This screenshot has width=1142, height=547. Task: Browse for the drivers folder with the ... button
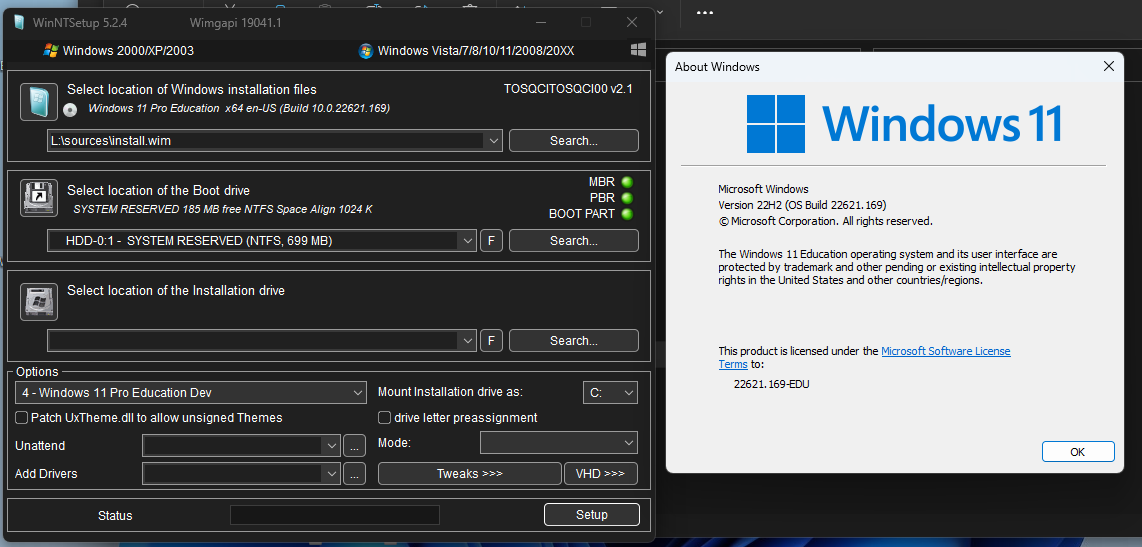[x=354, y=474]
